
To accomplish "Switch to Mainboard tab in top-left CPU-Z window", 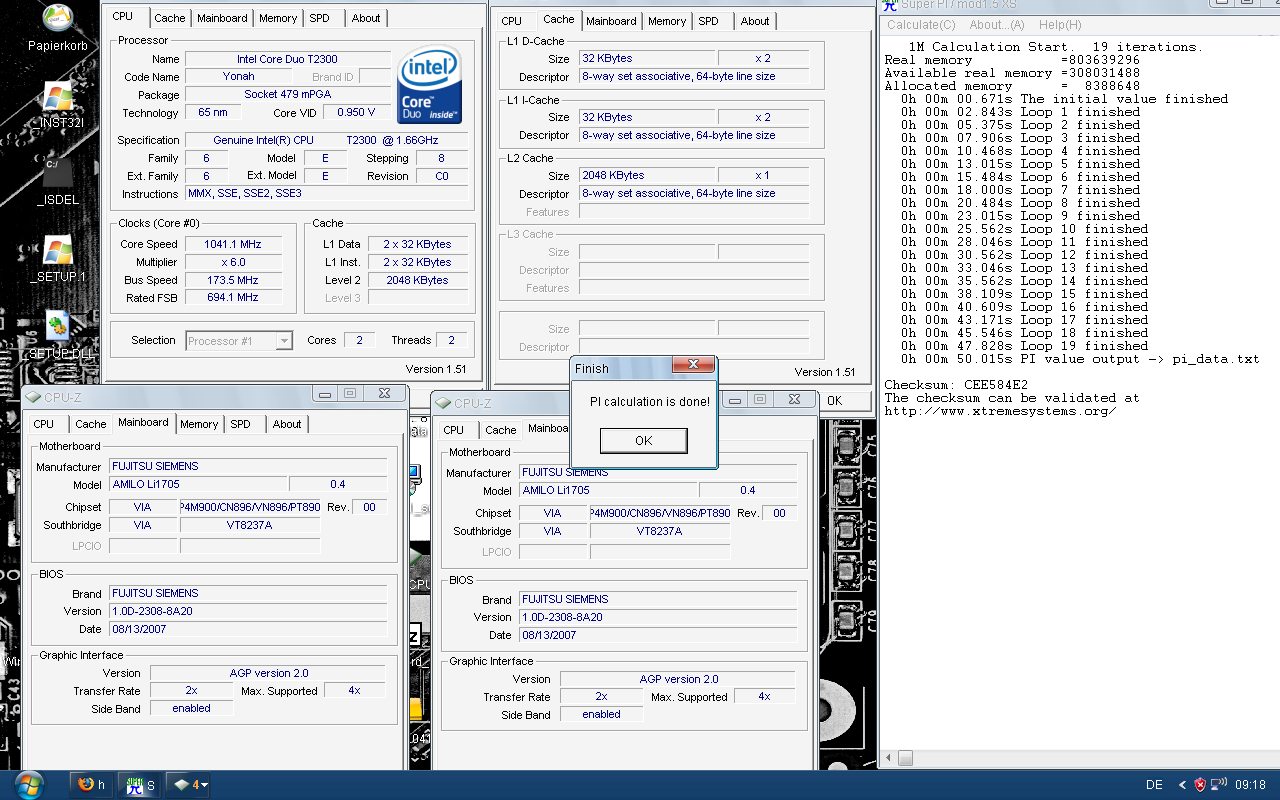I will [222, 18].
